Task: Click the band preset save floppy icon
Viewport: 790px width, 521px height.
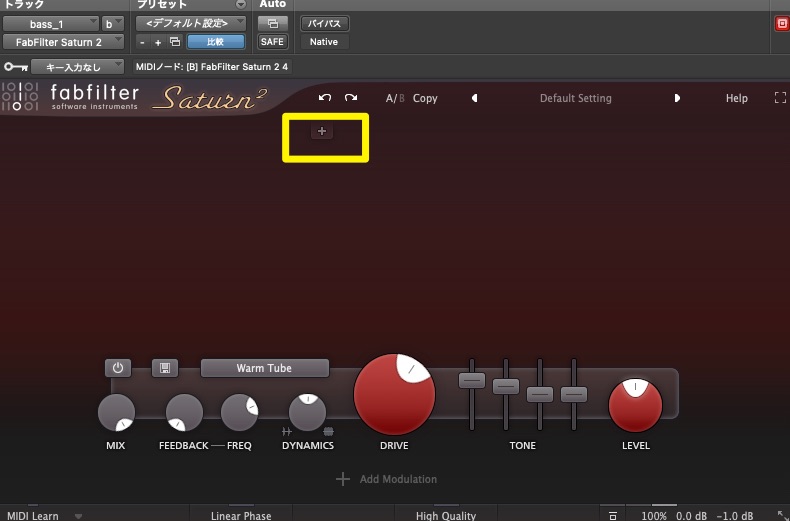Action: click(x=165, y=368)
